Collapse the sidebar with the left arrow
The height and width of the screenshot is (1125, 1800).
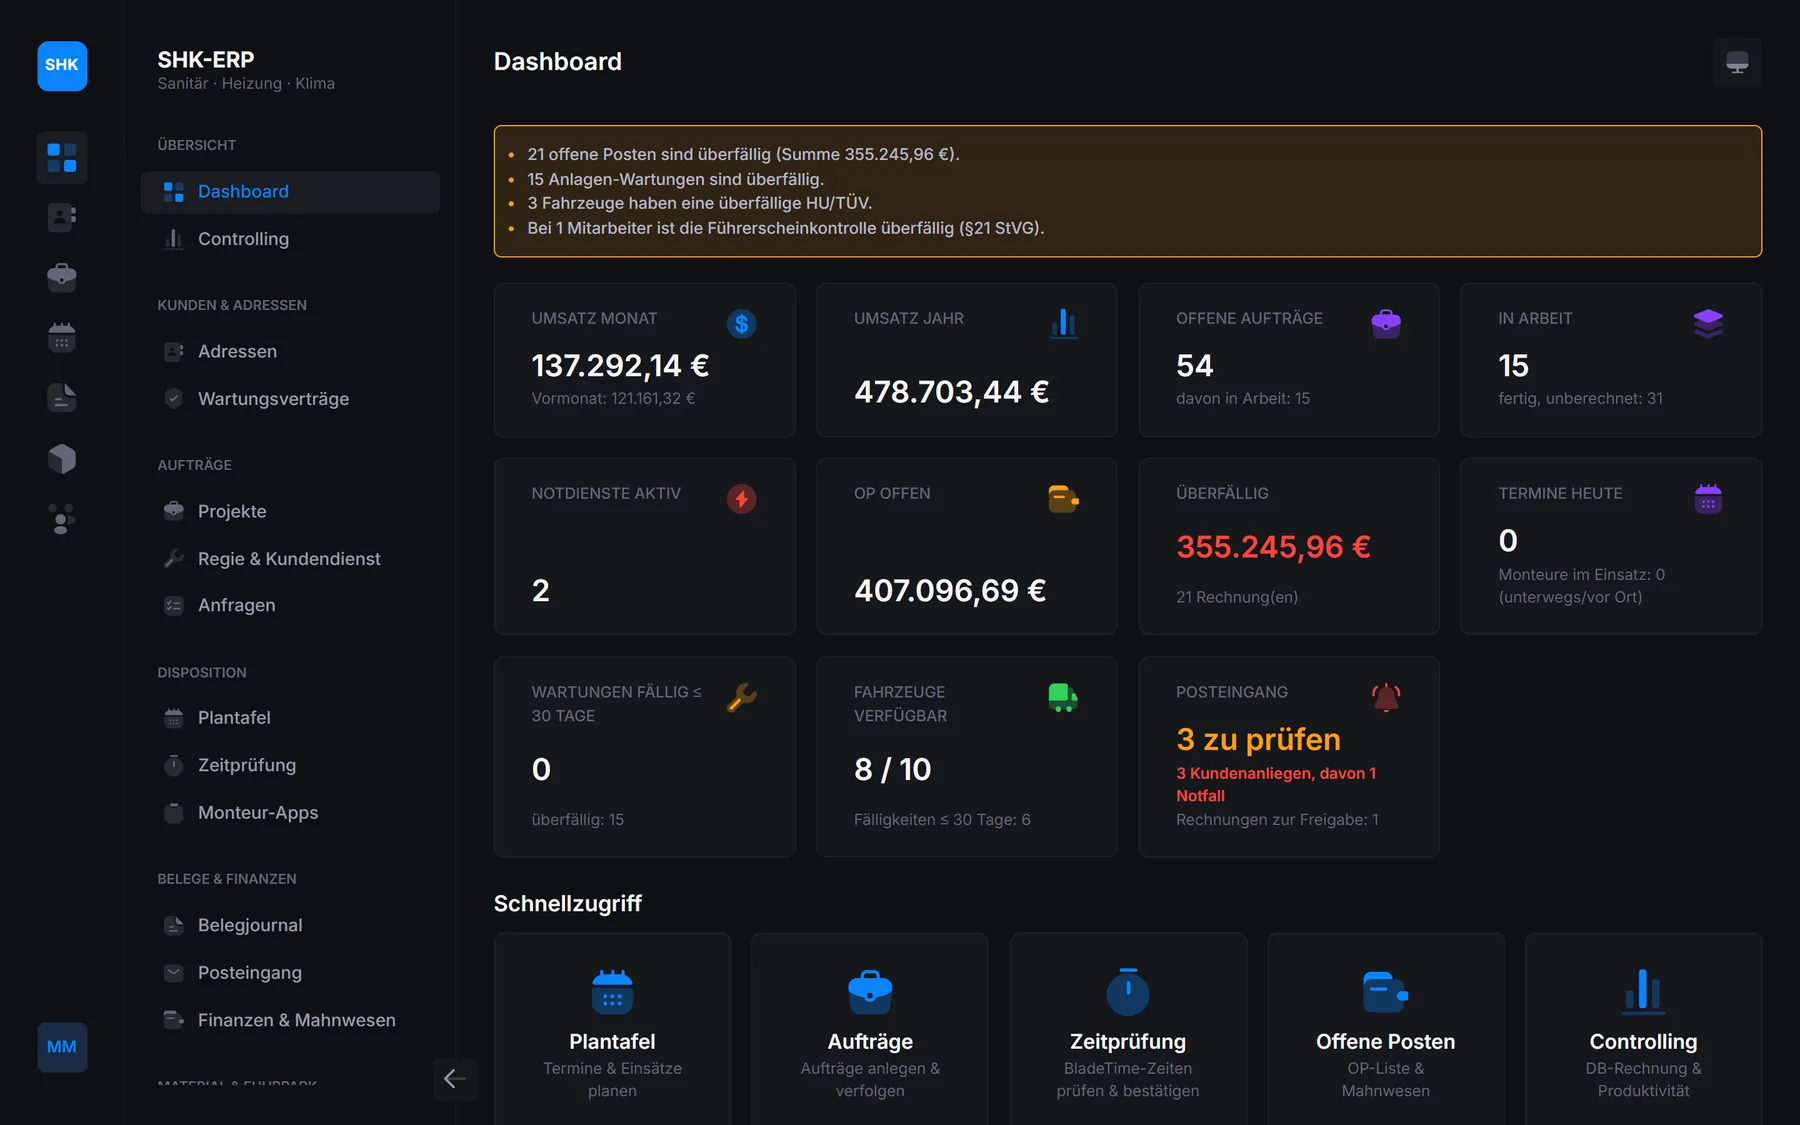click(455, 1079)
